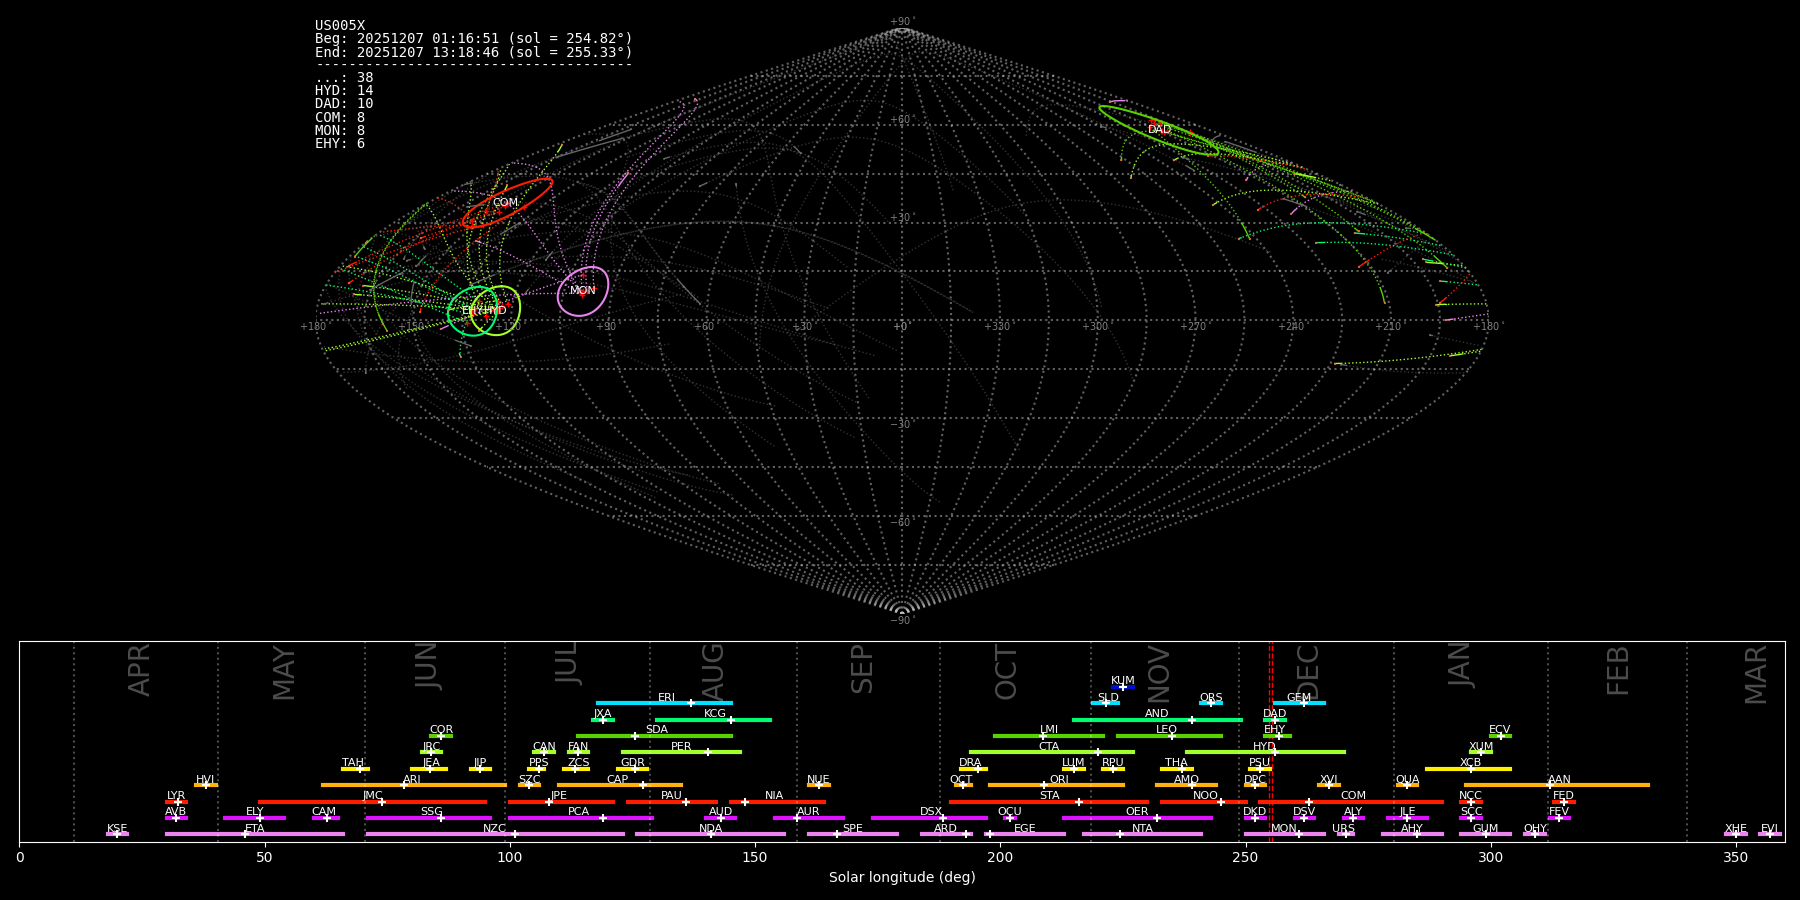The image size is (1800, 900).
Task: Click the PER shower bar on timeline
Action: click(681, 752)
